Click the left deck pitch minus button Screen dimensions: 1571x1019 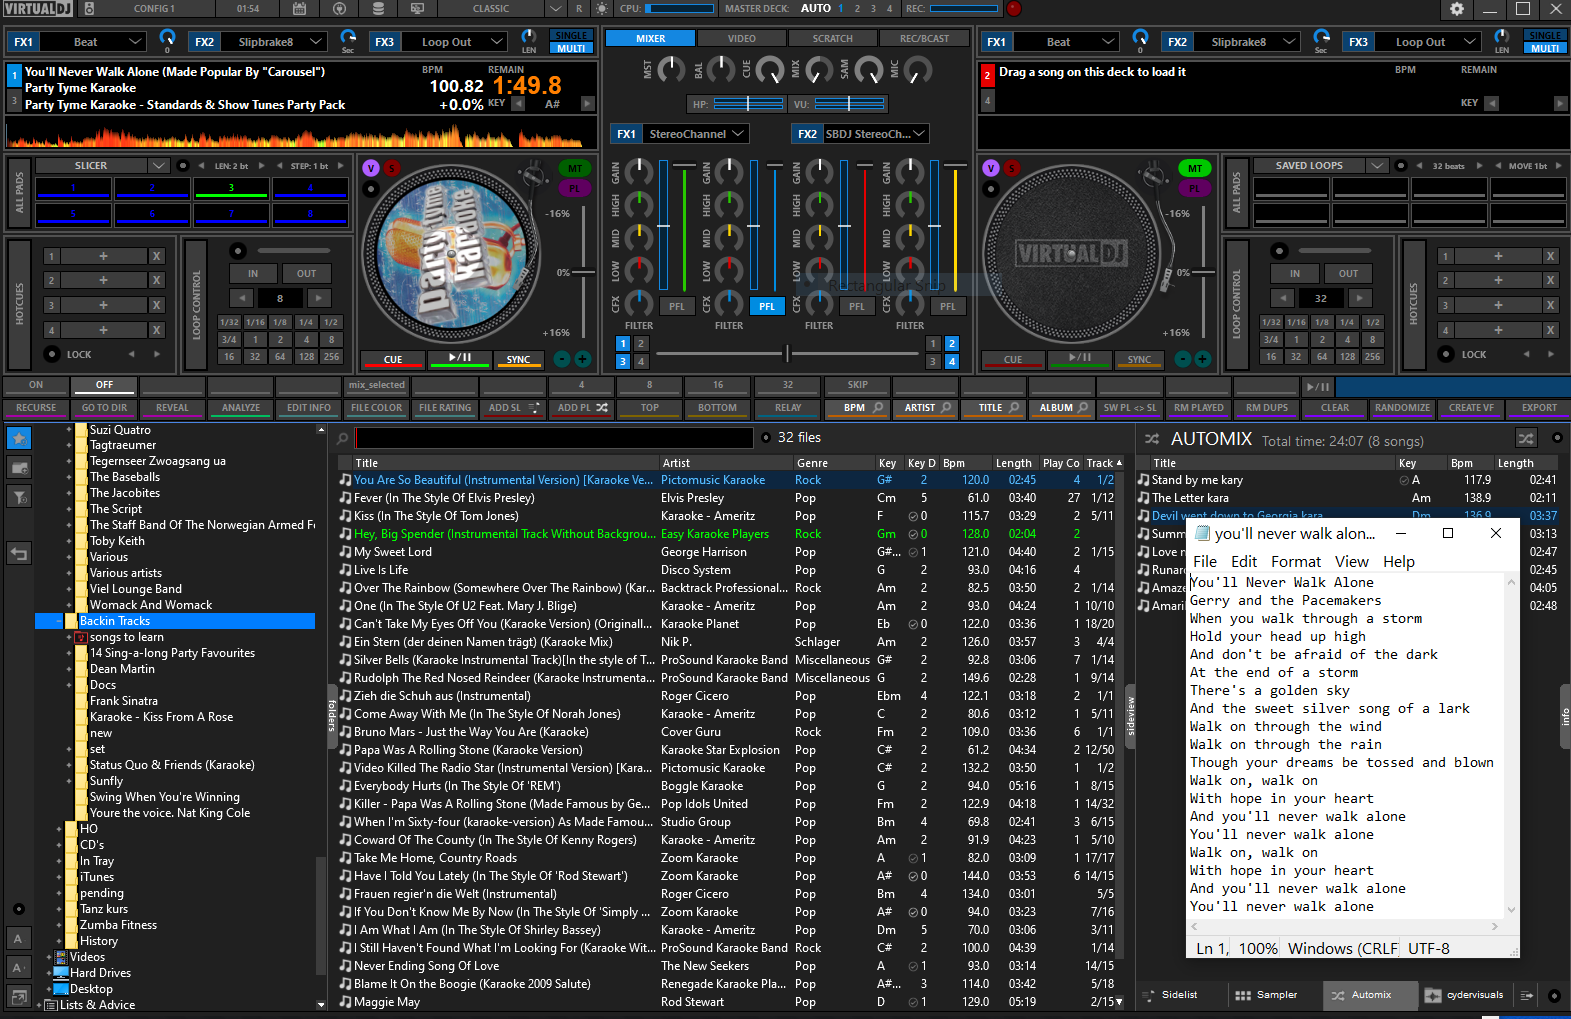click(x=562, y=359)
